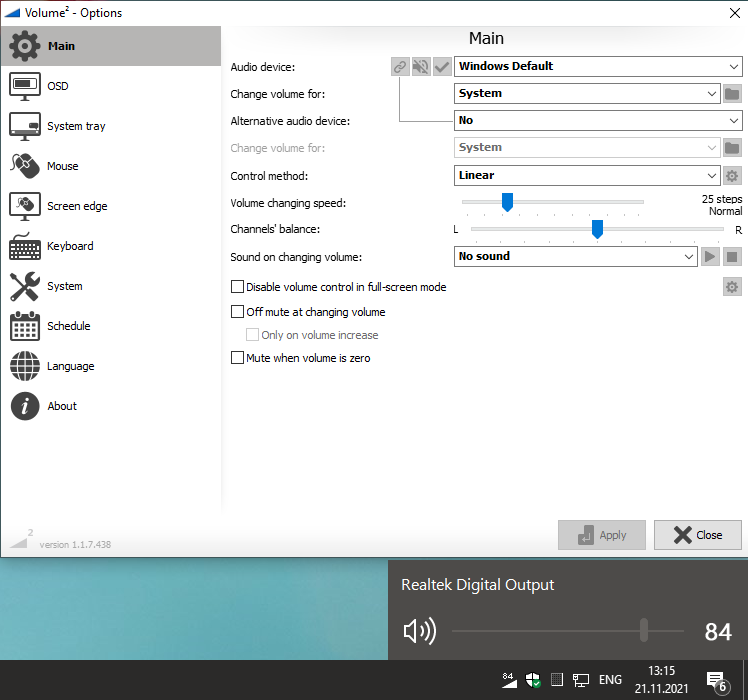Open gear settings for Control method
The image size is (748, 700).
tap(732, 176)
